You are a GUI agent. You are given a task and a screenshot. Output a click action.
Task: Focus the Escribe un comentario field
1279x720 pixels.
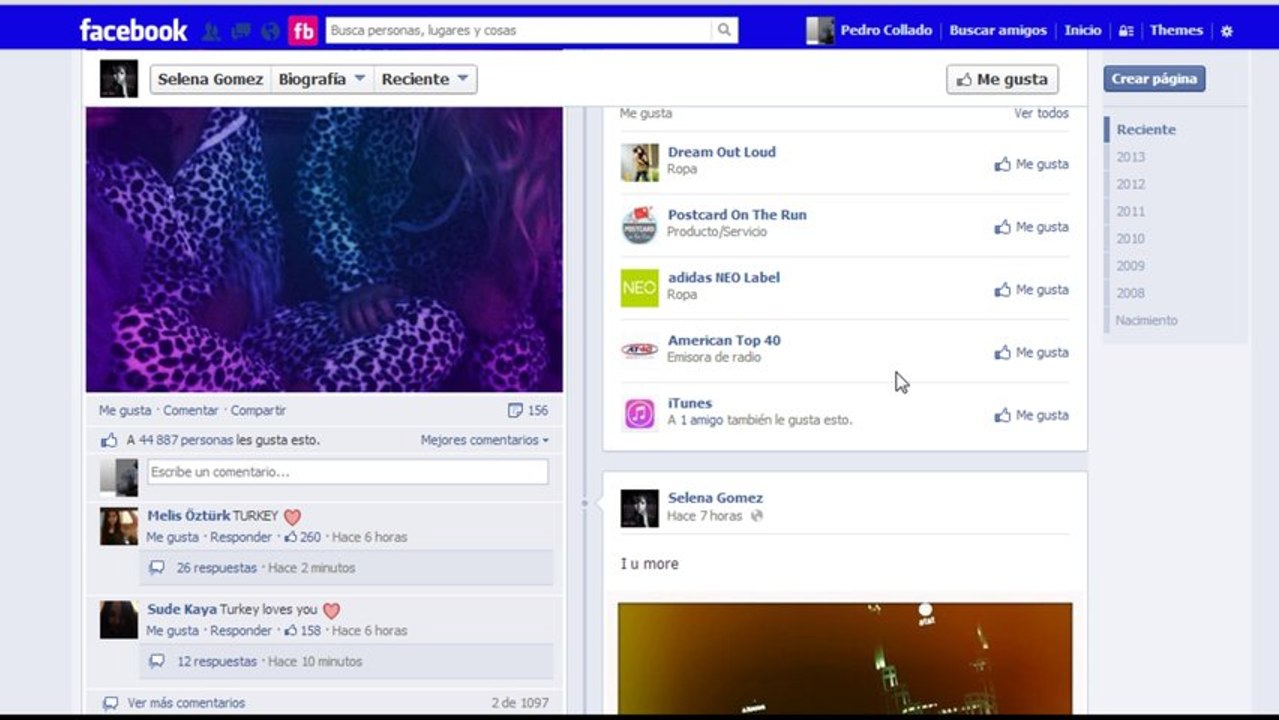pyautogui.click(x=348, y=472)
